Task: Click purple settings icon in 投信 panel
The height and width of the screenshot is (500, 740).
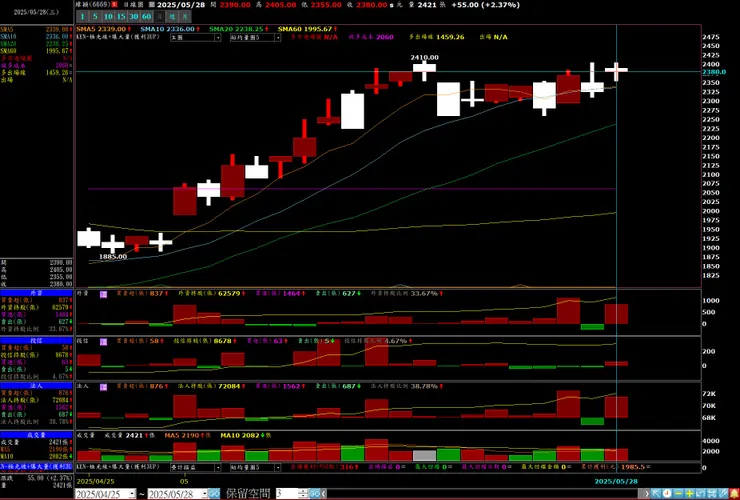Action: [x=103, y=341]
